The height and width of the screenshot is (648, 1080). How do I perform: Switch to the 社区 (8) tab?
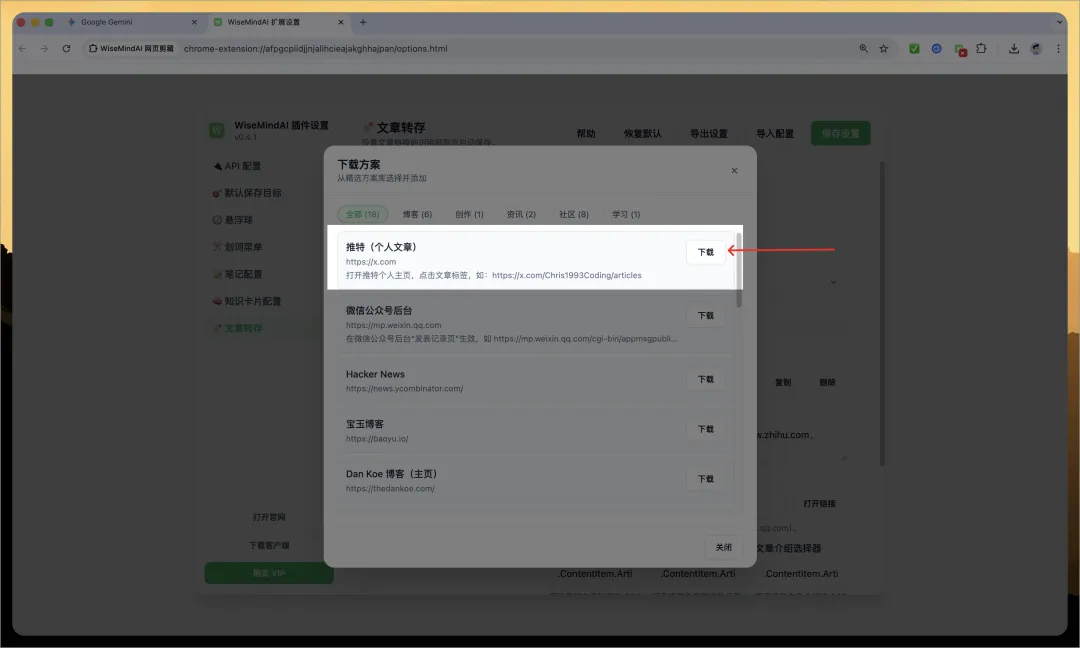click(572, 213)
